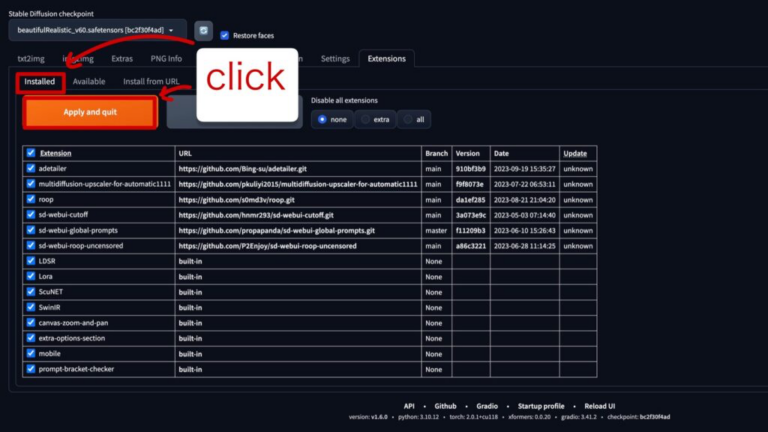
Task: Click the refresh checkpoint icon button
Action: 203,31
